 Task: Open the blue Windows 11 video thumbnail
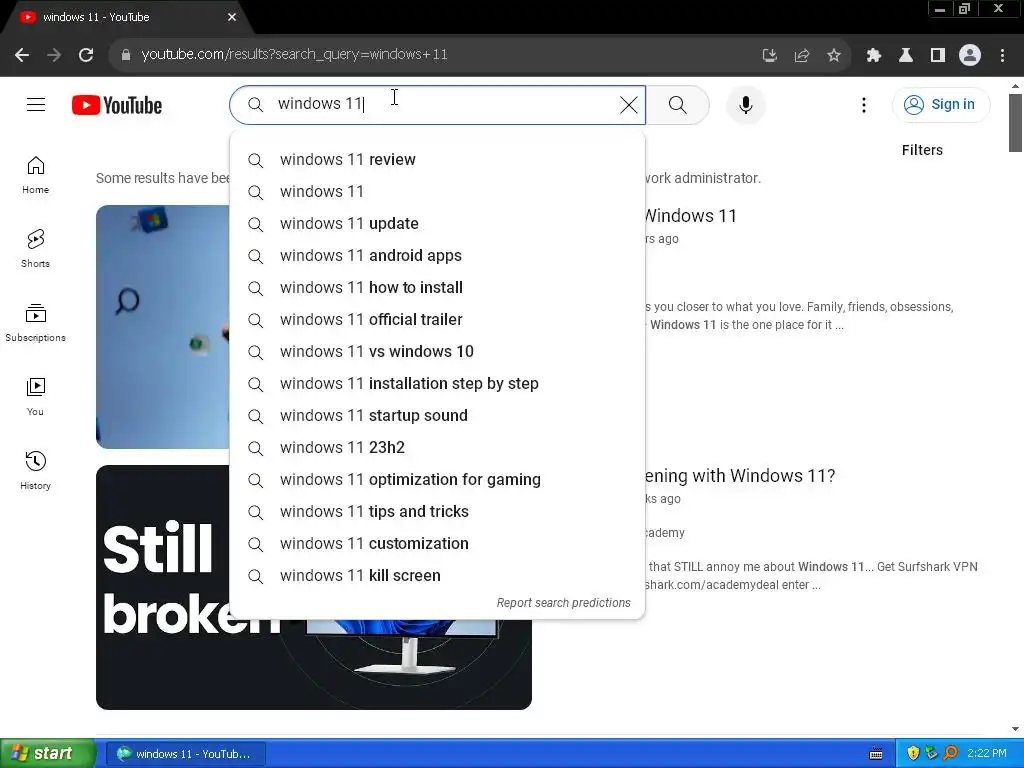[x=163, y=327]
